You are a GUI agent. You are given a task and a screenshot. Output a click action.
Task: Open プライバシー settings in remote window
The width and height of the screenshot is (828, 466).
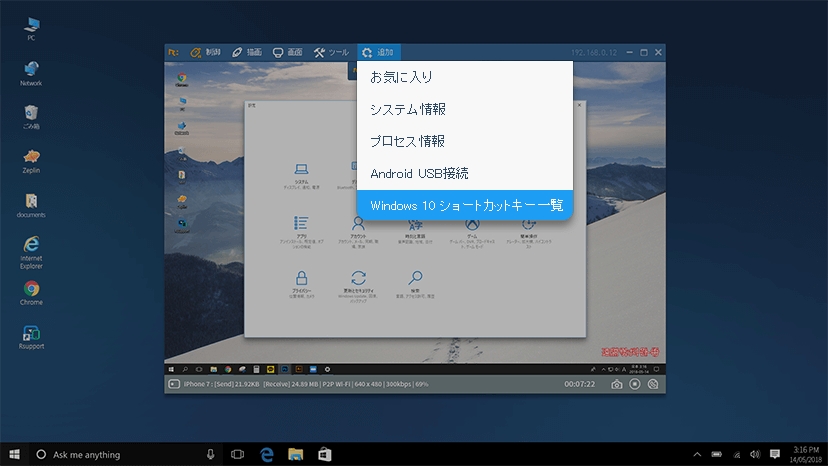302,285
